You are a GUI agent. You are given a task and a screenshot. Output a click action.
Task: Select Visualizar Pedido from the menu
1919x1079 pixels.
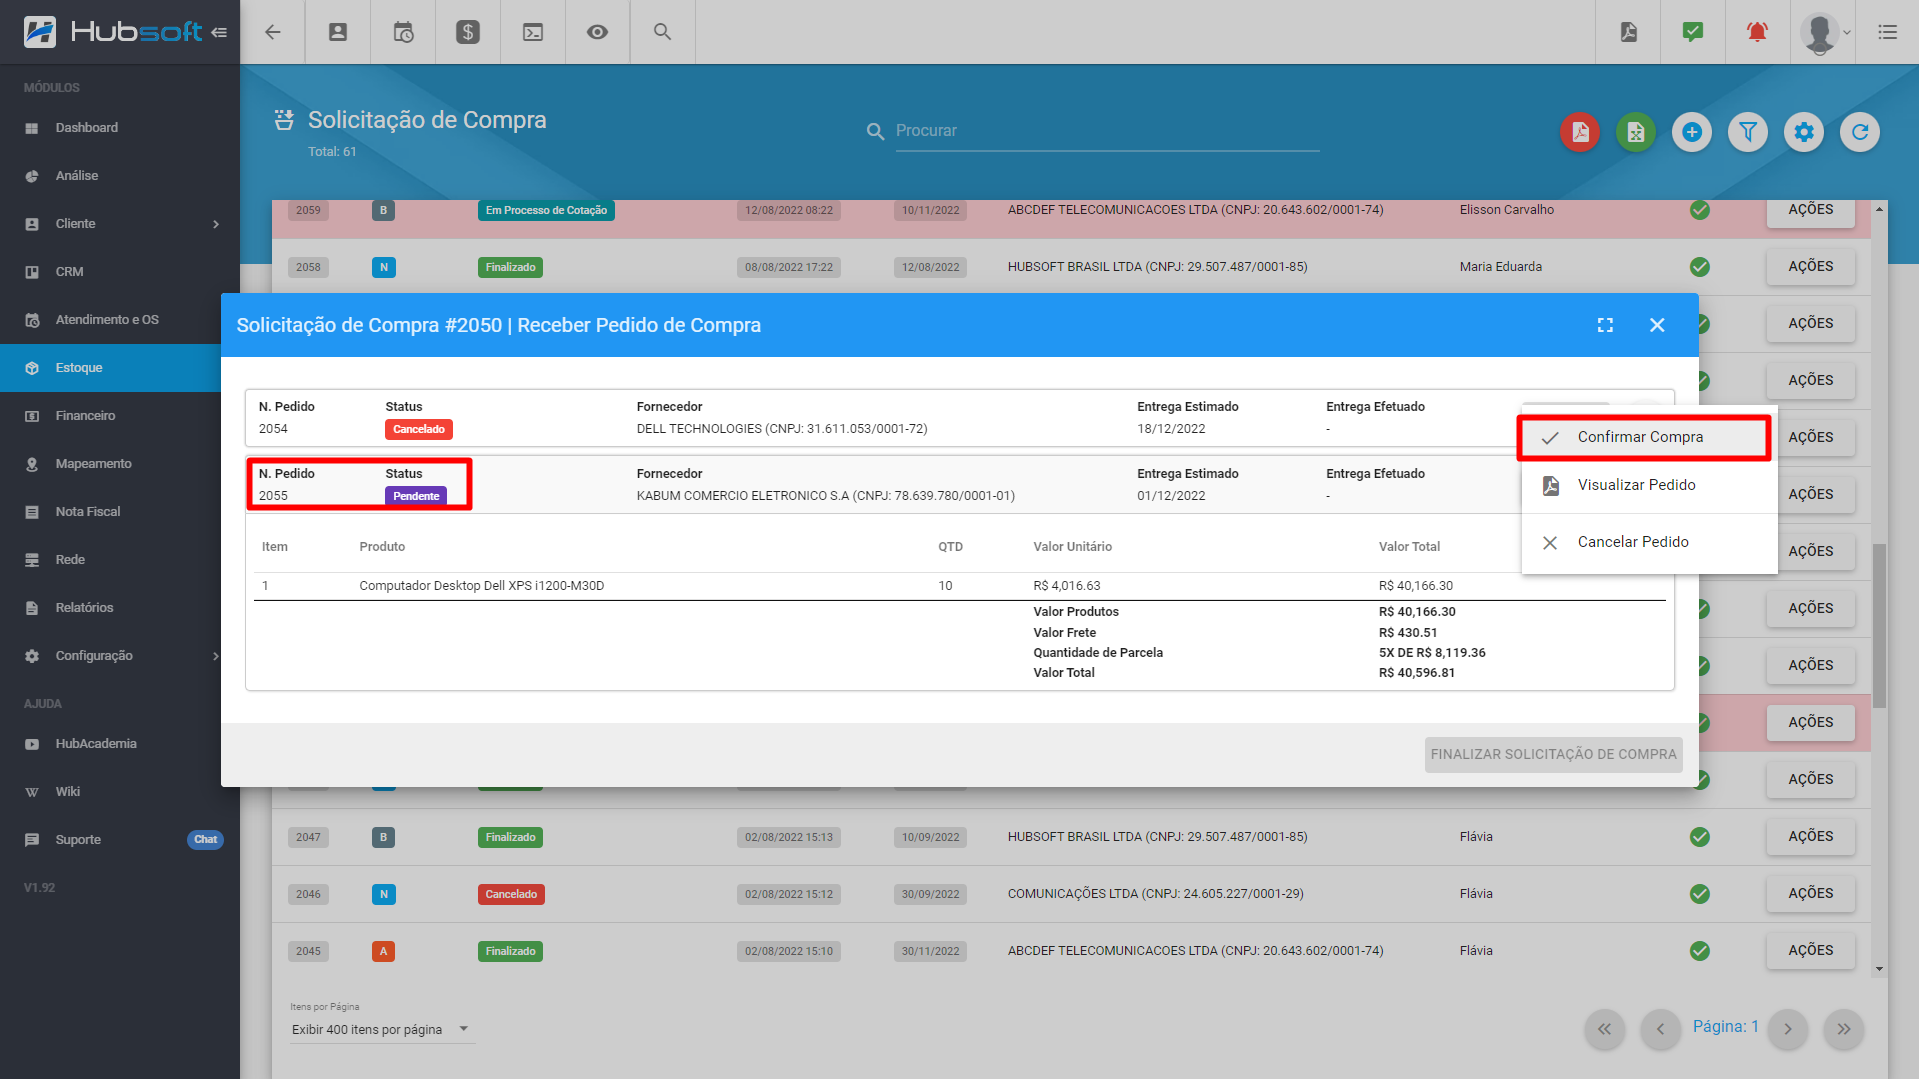1649,485
